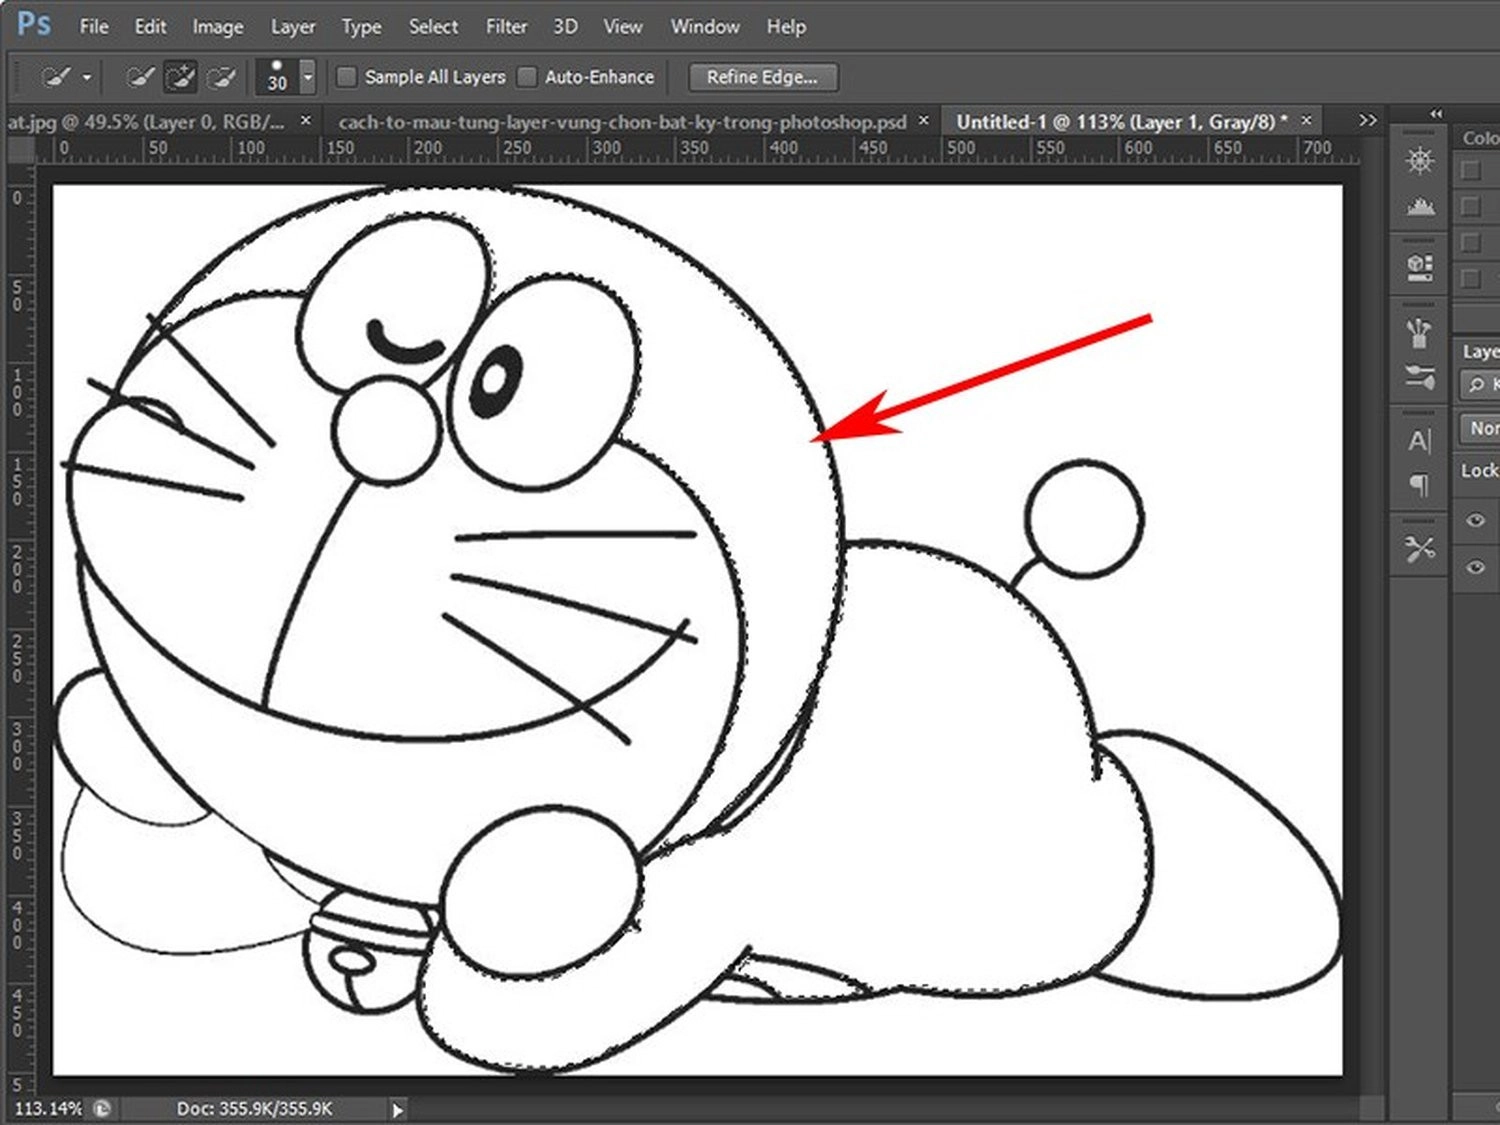Viewport: 1500px width, 1125px height.
Task: Expand the hidden document tabs chevron
Action: [x=1367, y=120]
